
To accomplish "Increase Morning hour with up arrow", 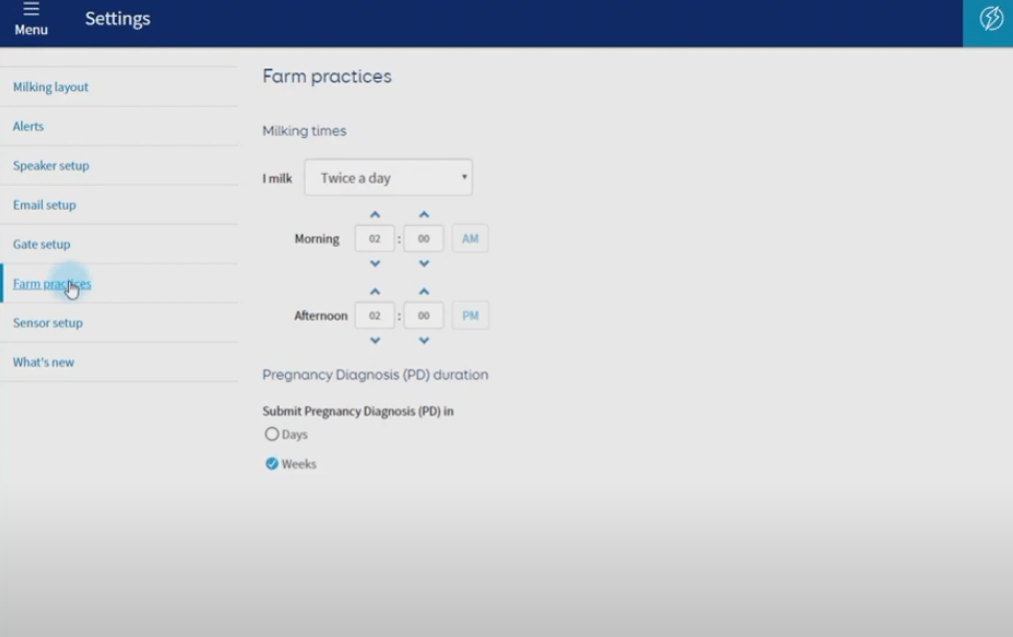I will click(375, 214).
